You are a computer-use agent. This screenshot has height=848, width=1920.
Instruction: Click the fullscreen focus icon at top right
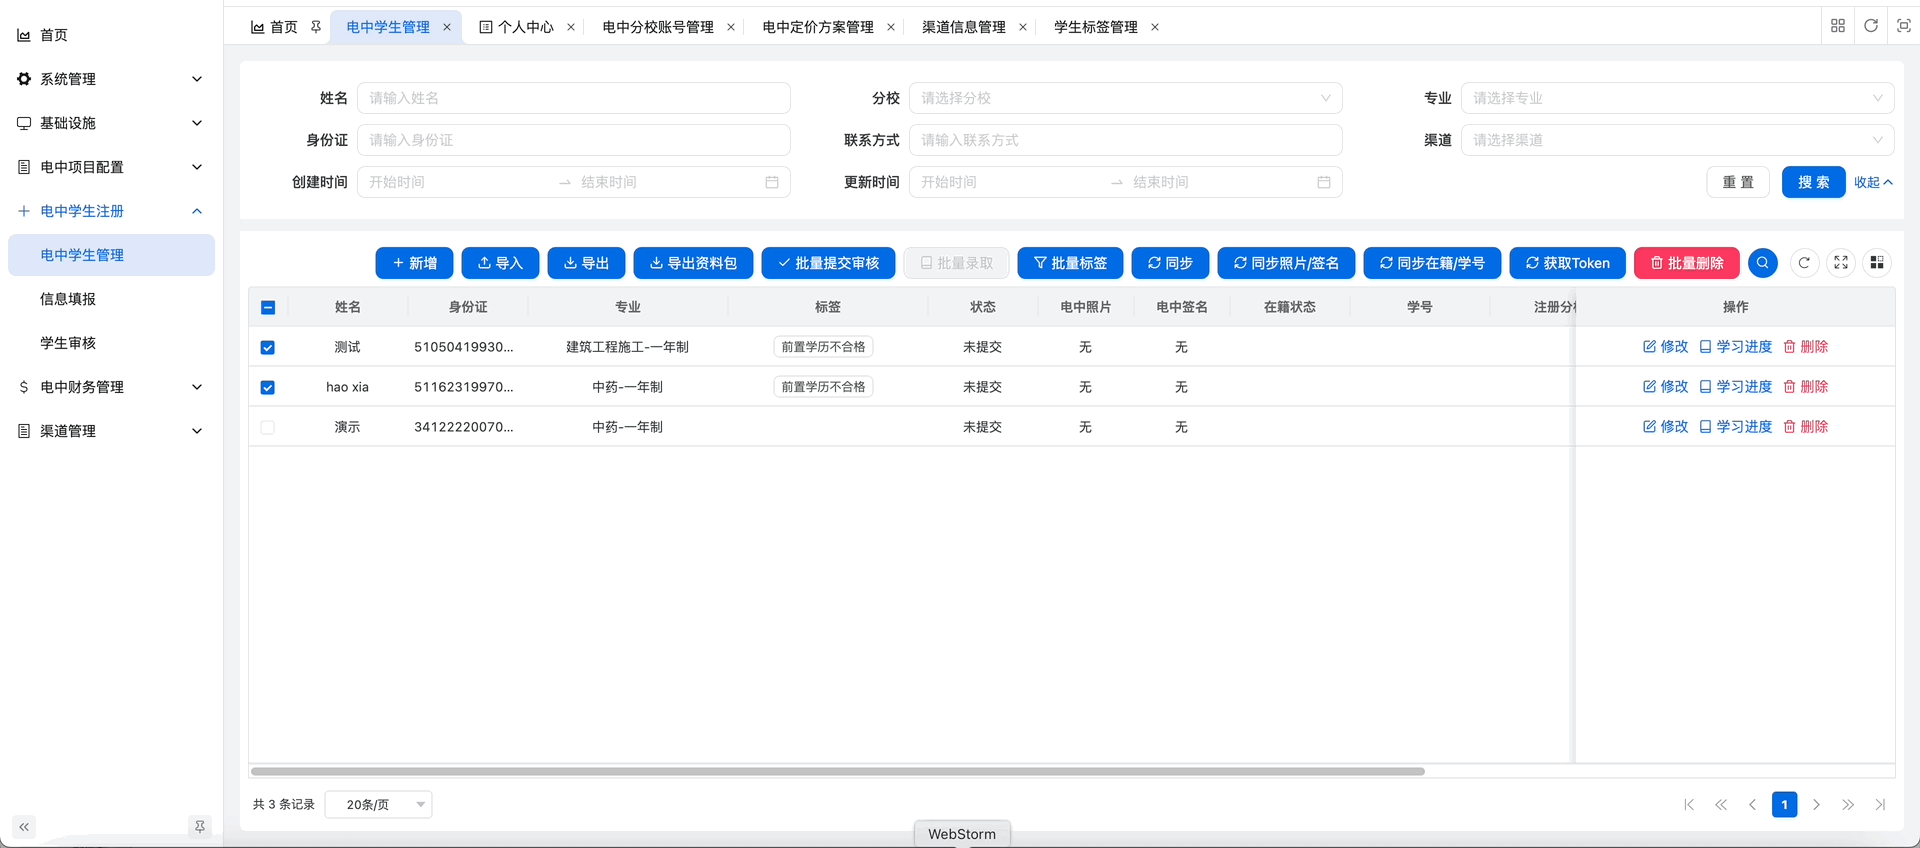(x=1904, y=26)
